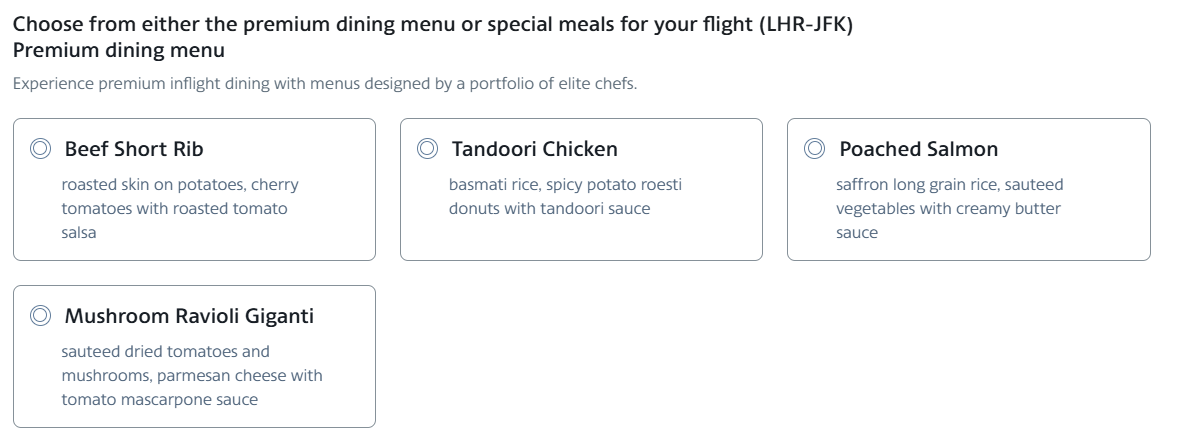This screenshot has width=1188, height=430.
Task: Select the Tandoori Chicken radio button
Action: [427, 149]
